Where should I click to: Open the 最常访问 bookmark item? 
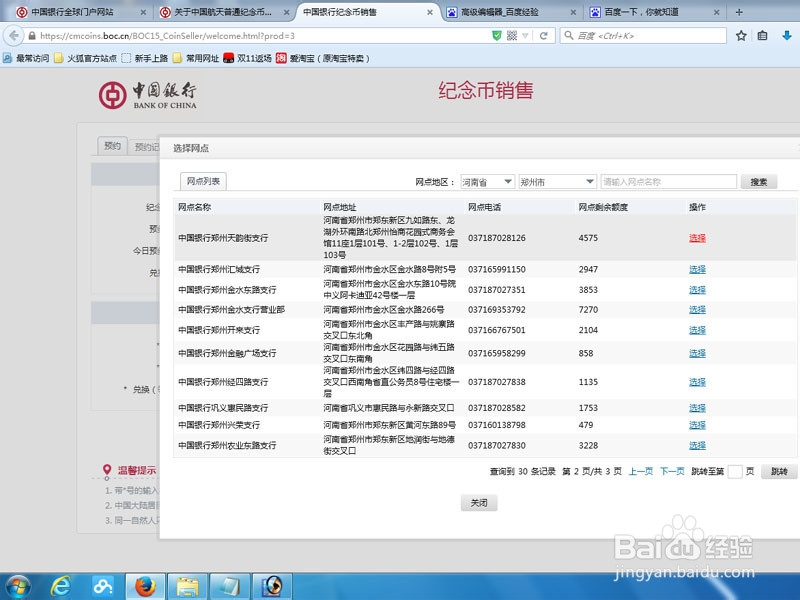point(26,58)
